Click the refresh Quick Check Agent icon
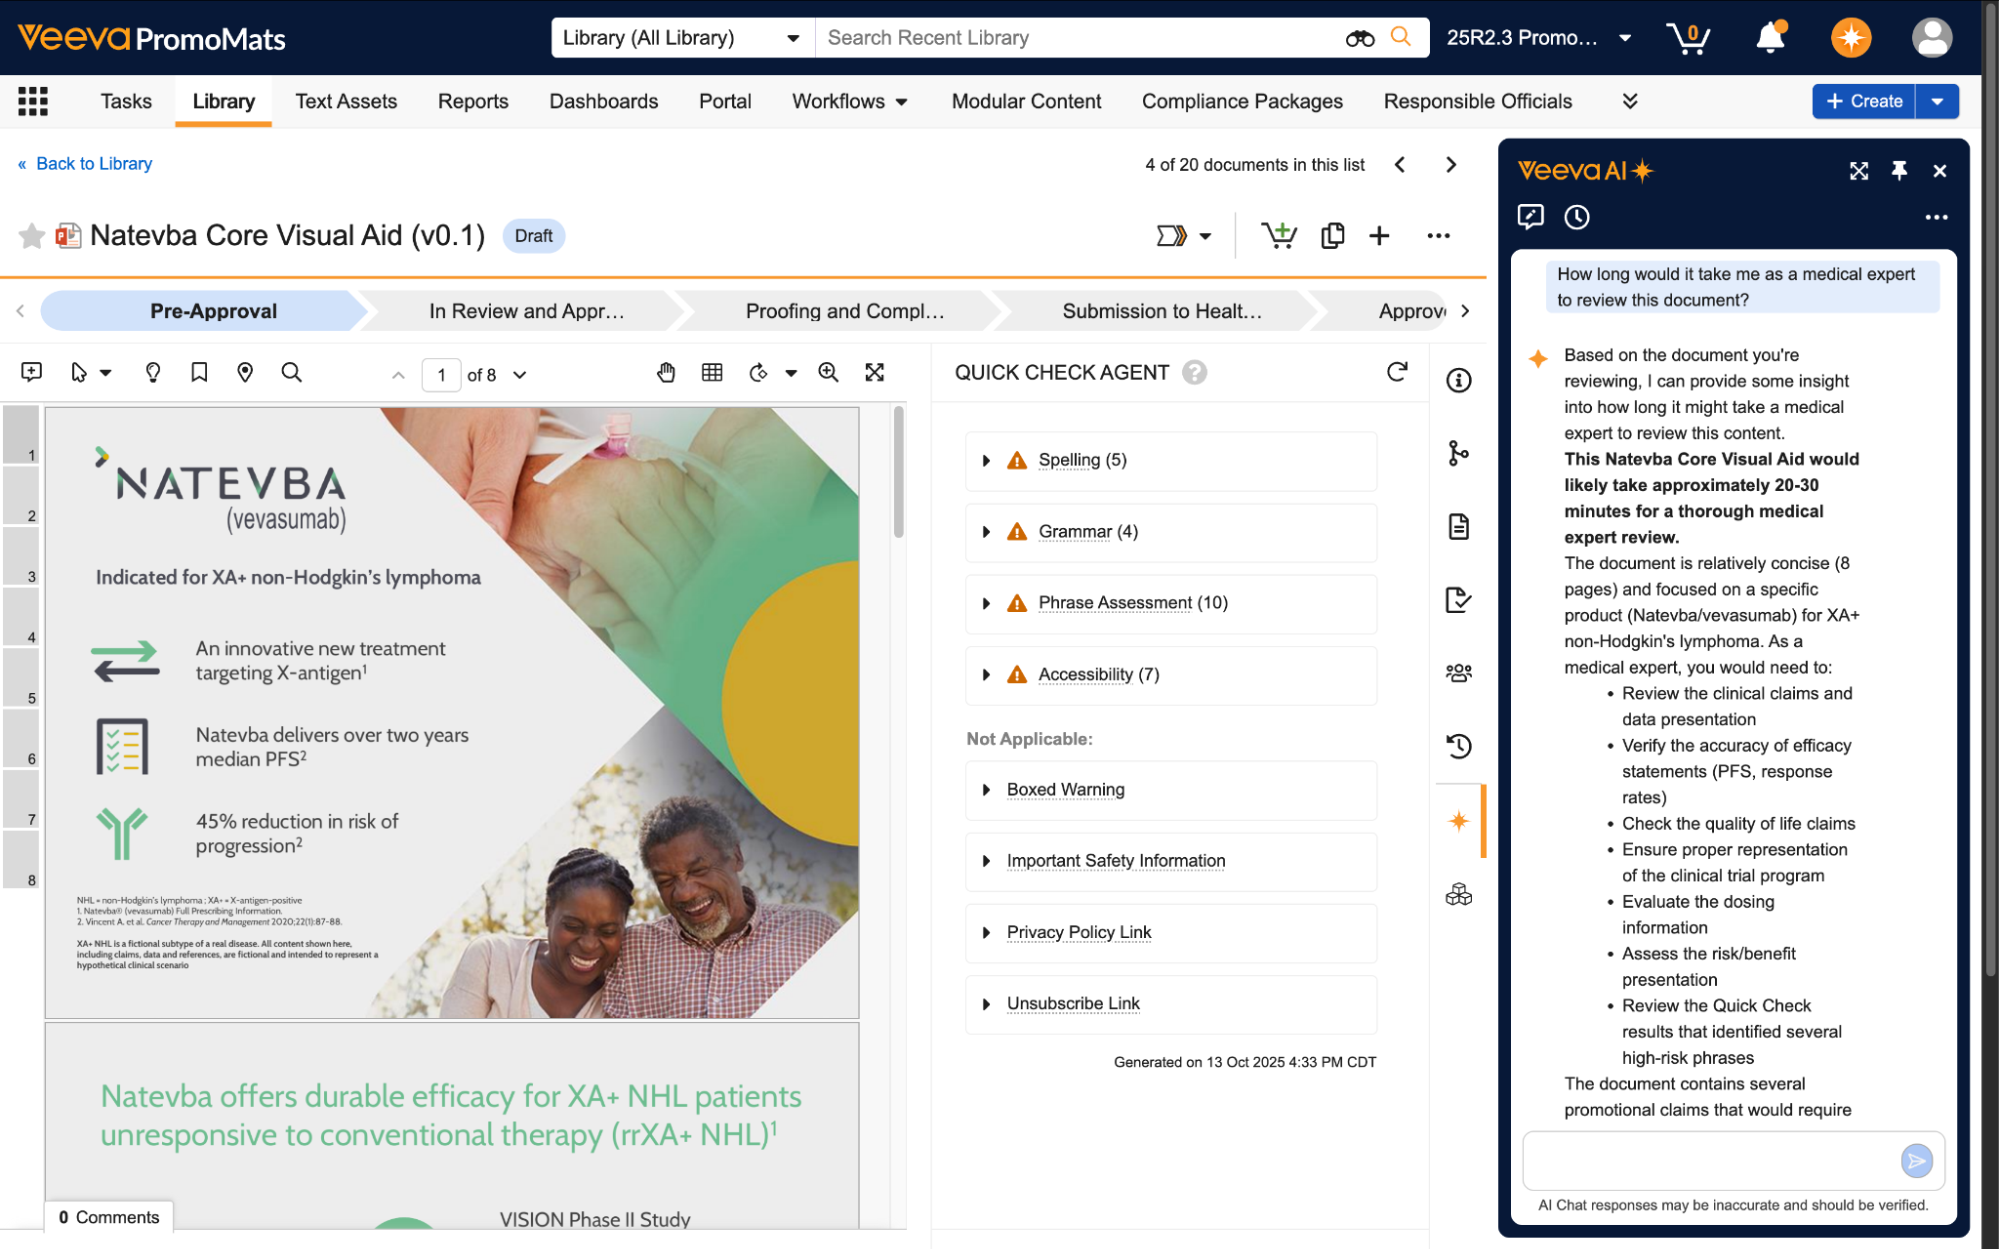Screen dimensions: 1999x1250 point(1397,372)
